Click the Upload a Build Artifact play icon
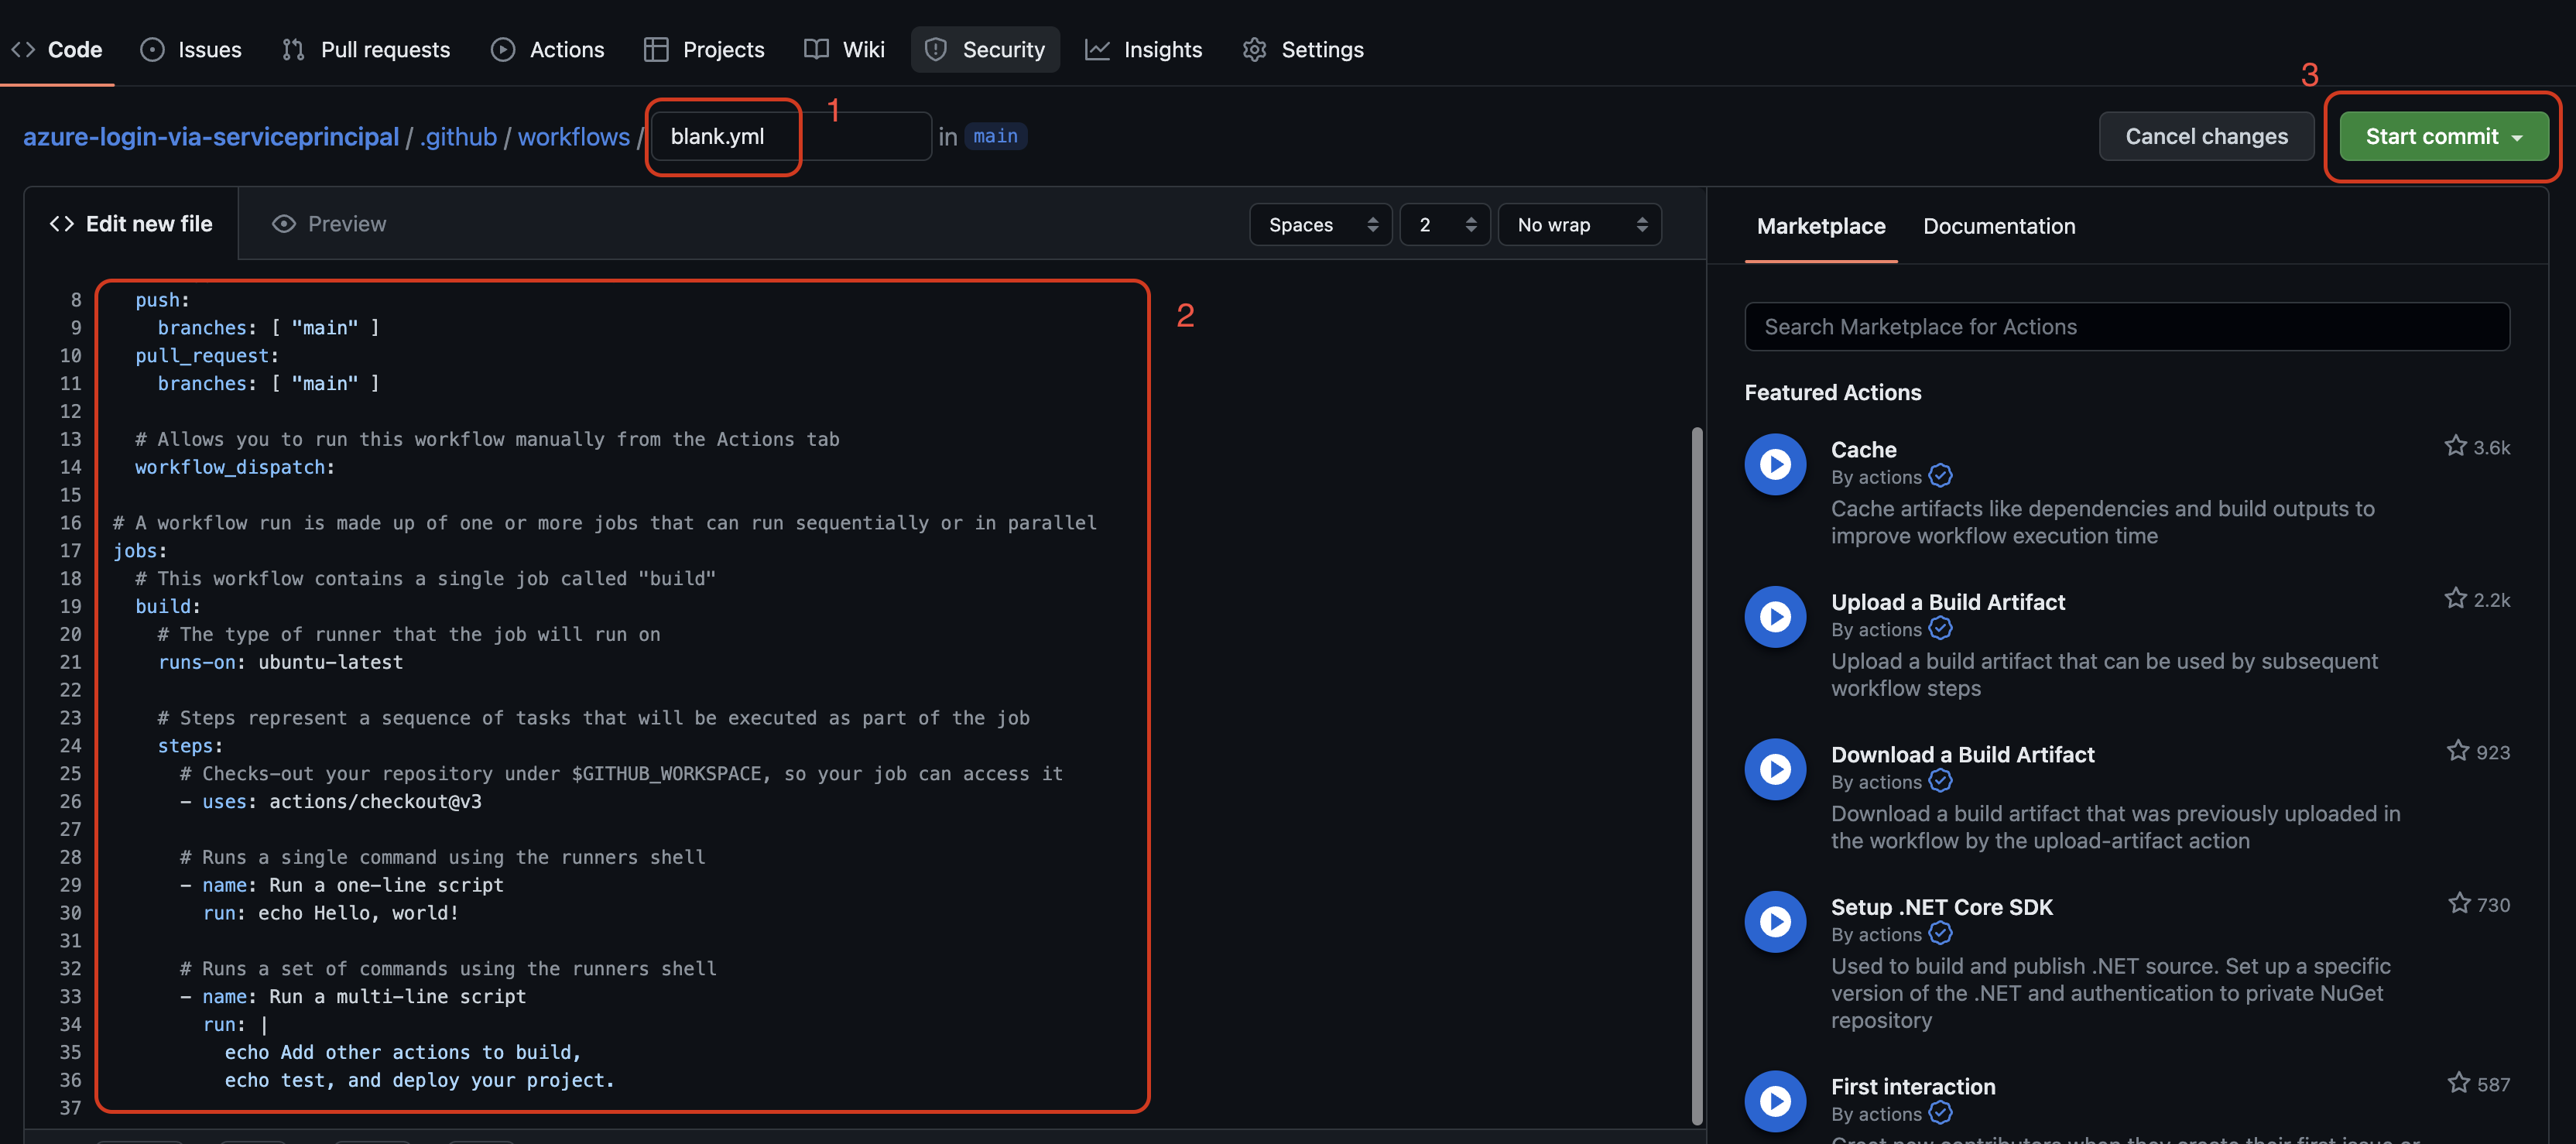Image resolution: width=2576 pixels, height=1144 pixels. point(1775,617)
